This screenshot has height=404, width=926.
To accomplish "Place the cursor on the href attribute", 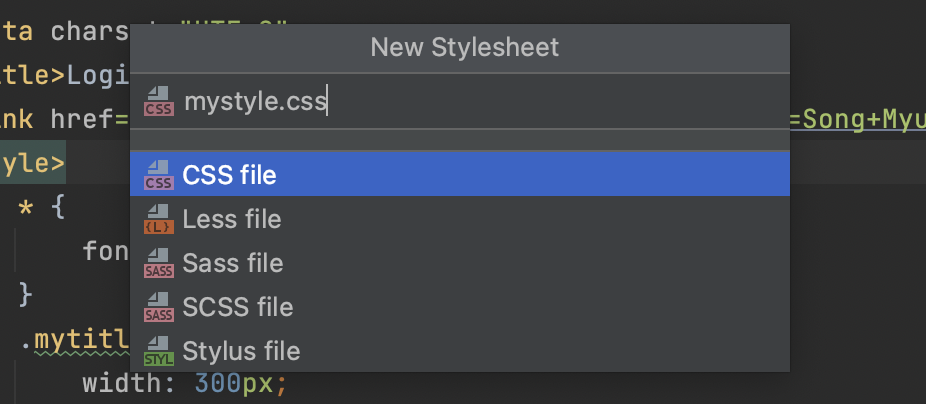I will (82, 120).
